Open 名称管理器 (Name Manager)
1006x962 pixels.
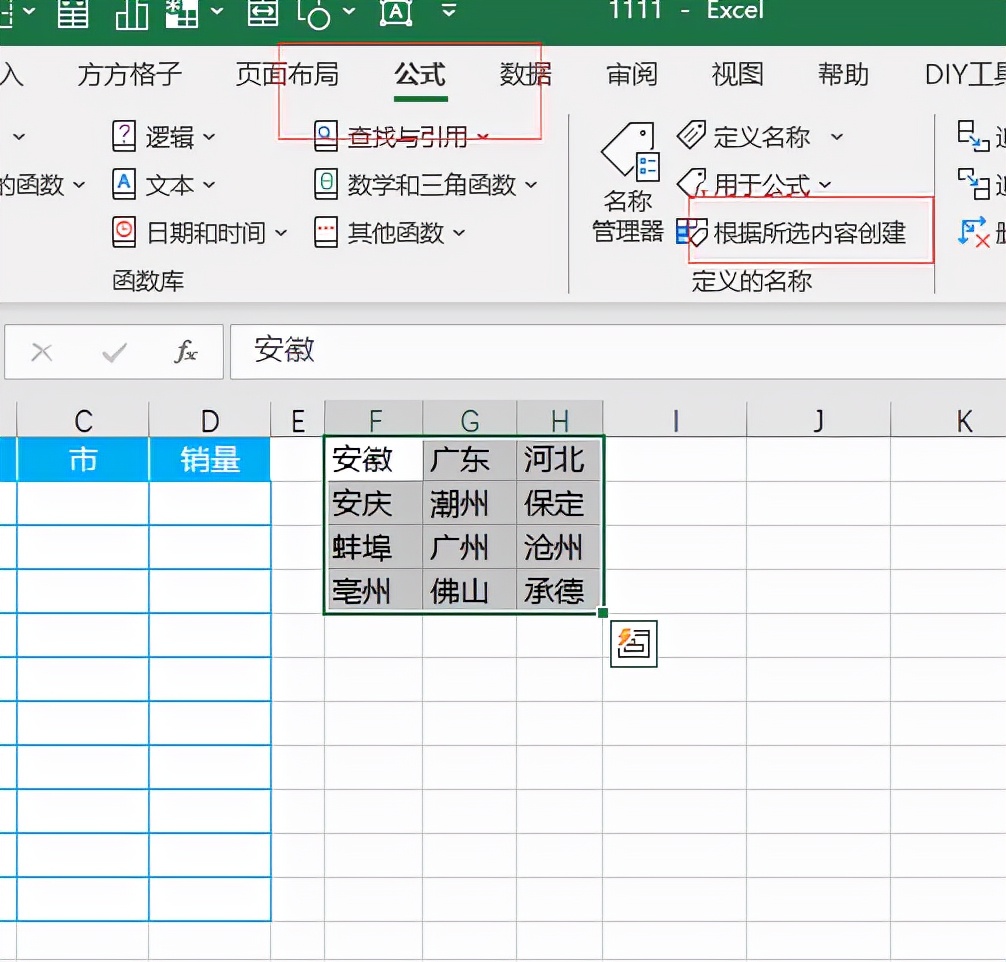click(x=628, y=183)
